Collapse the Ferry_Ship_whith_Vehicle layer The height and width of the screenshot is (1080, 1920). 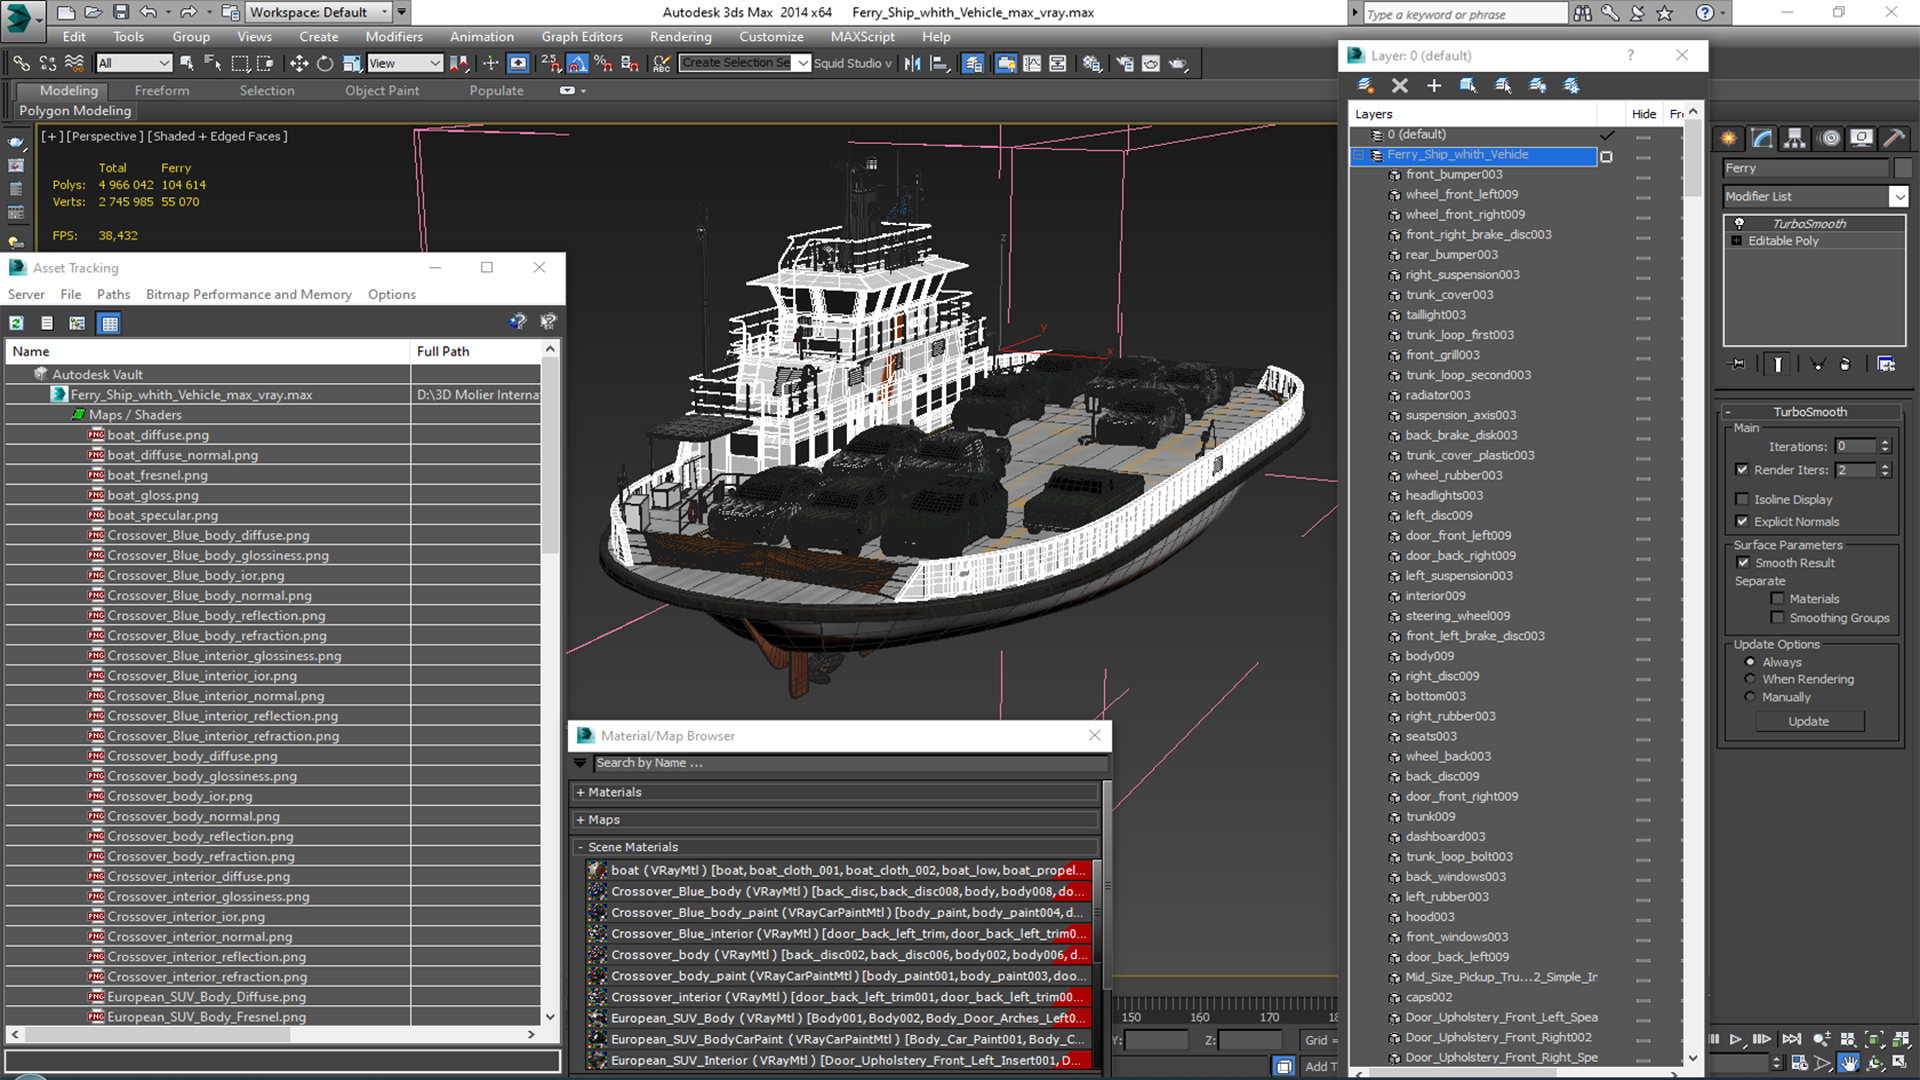pyautogui.click(x=1359, y=155)
